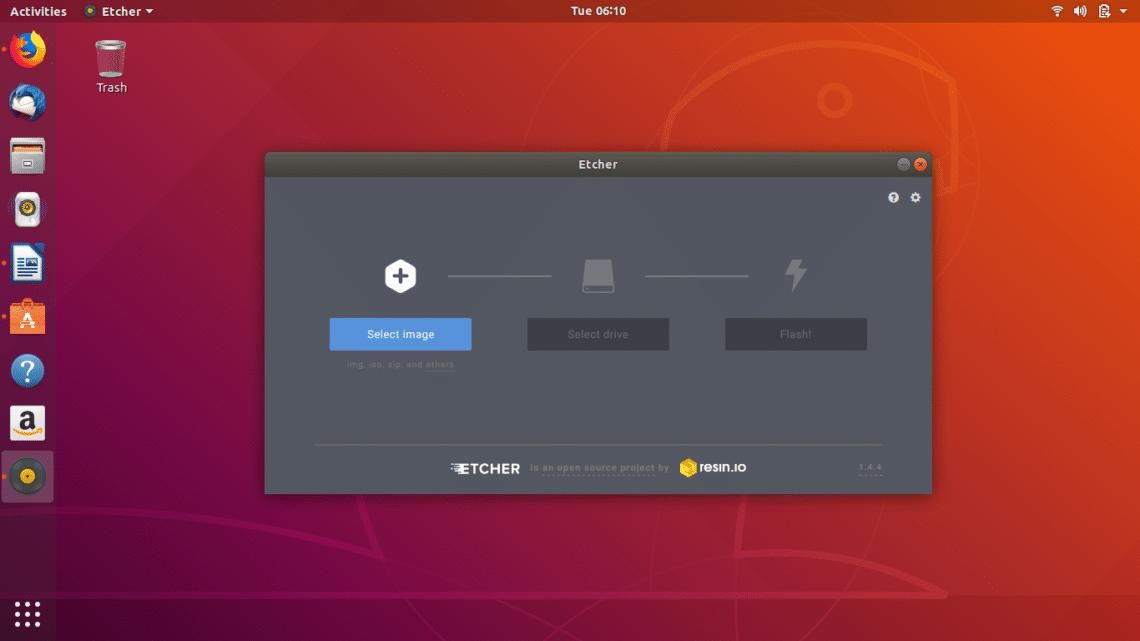
Task: Open the Etcher application menu in the top bar
Action: click(x=118, y=11)
